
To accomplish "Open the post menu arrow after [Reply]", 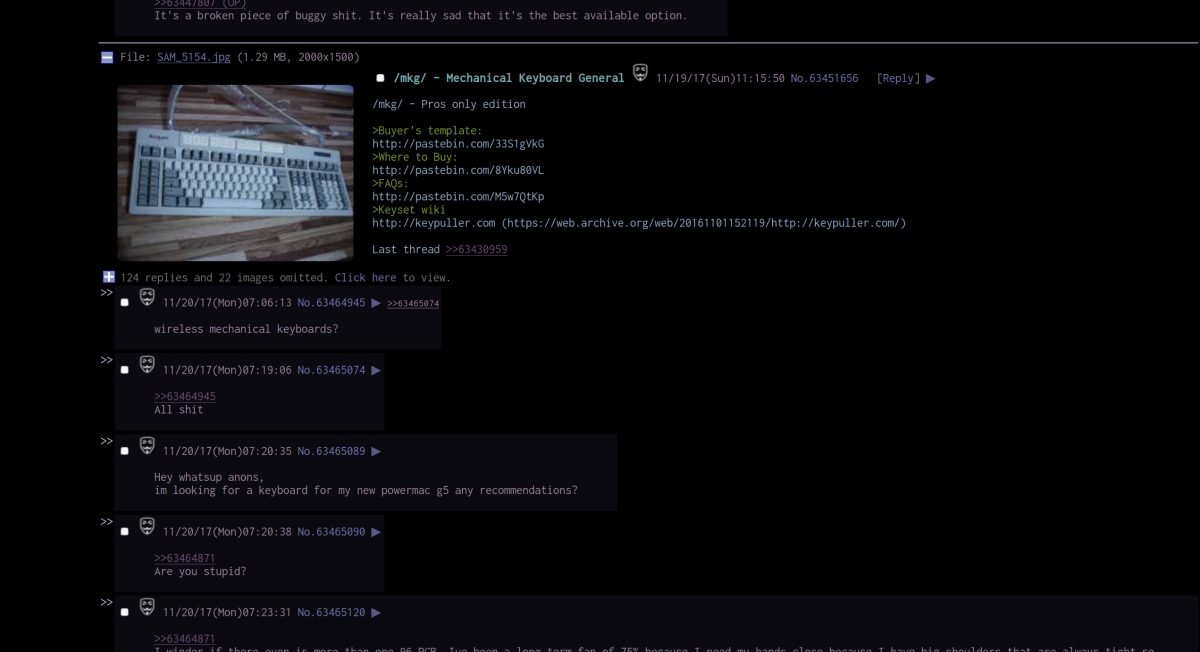I will [x=930, y=78].
